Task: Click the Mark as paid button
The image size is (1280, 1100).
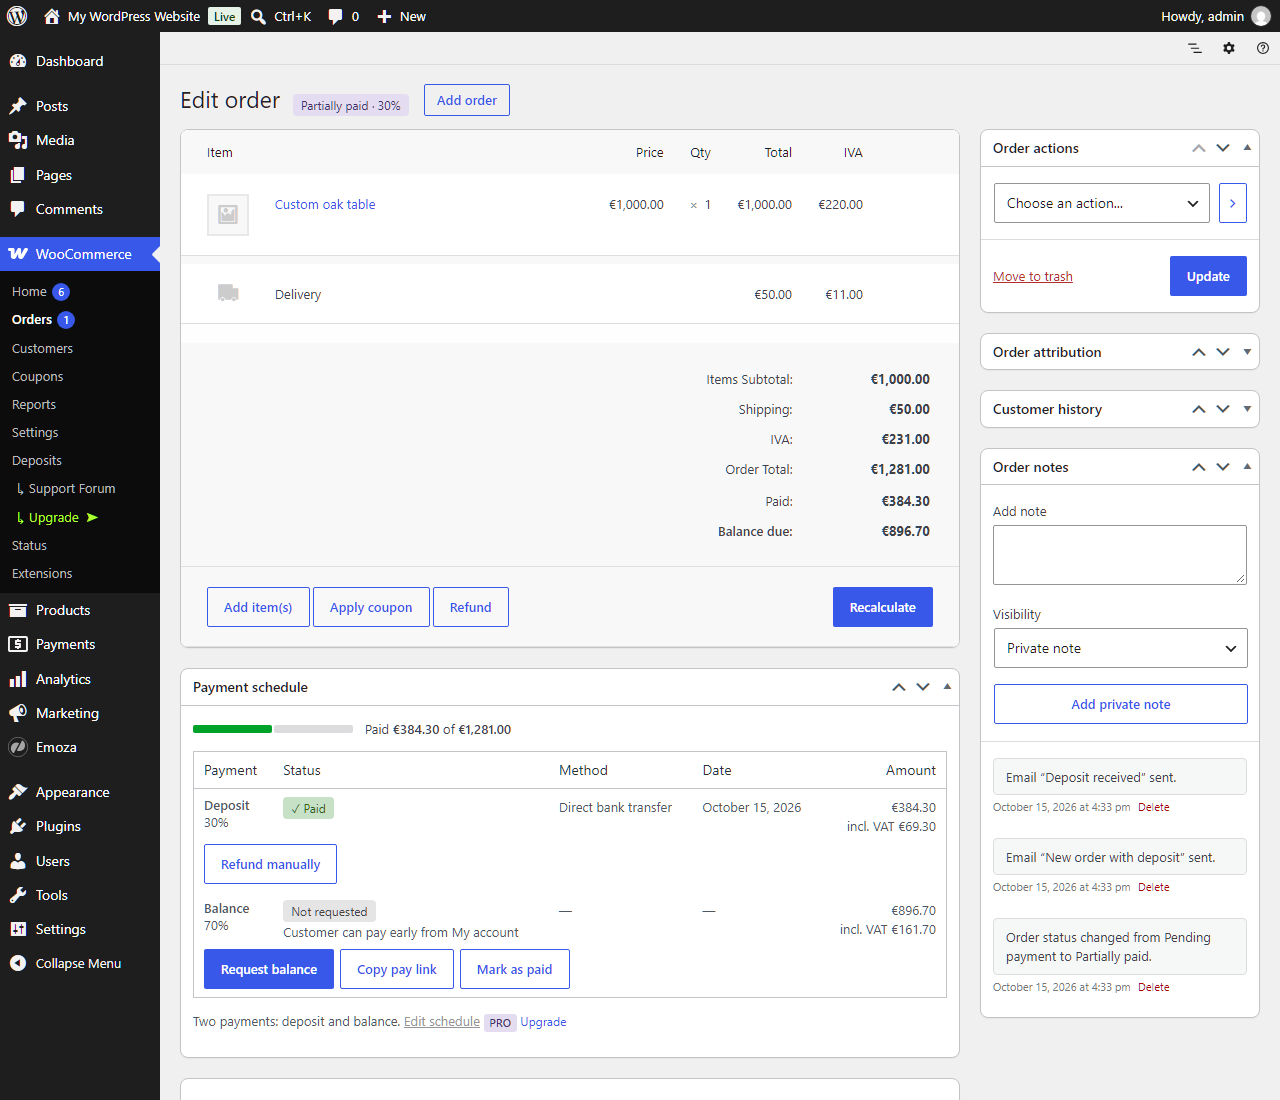Action: pyautogui.click(x=515, y=969)
